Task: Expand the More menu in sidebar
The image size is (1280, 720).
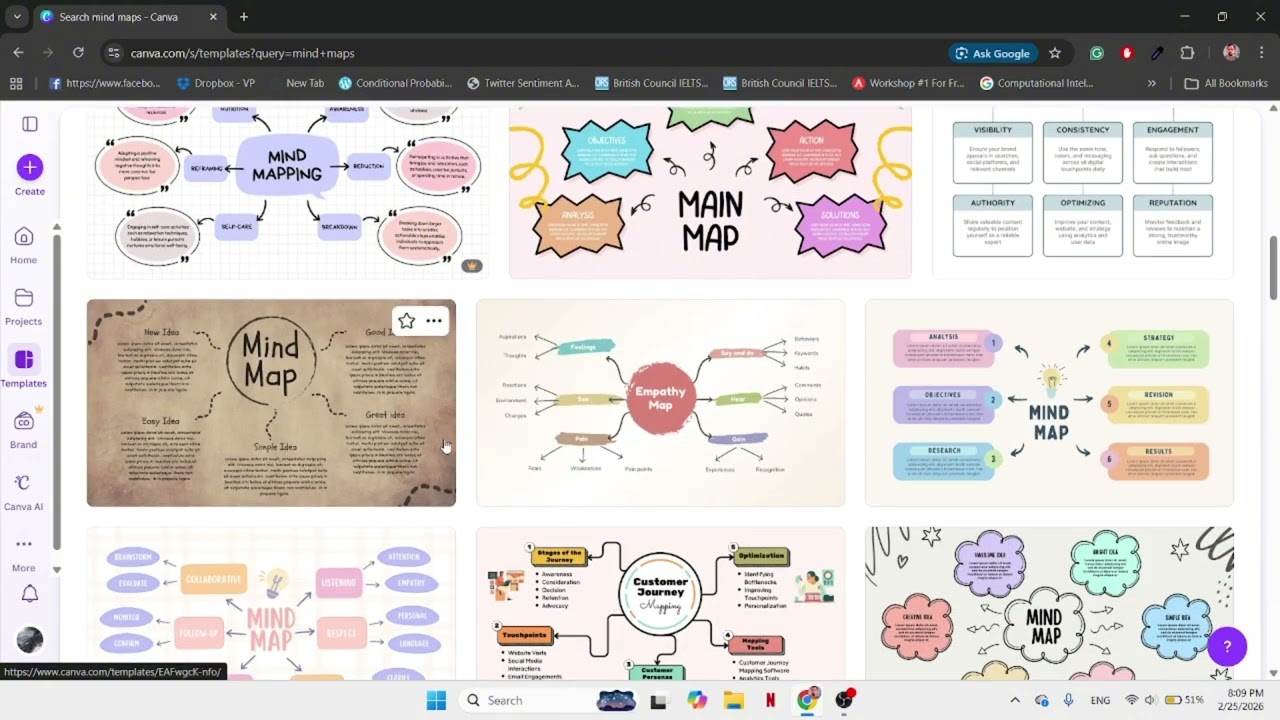Action: (24, 553)
